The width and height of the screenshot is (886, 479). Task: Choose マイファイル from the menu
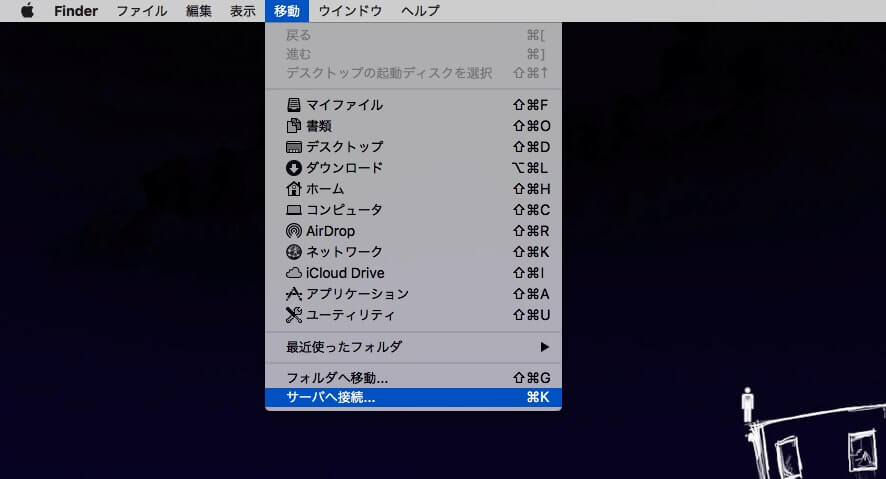[x=413, y=105]
